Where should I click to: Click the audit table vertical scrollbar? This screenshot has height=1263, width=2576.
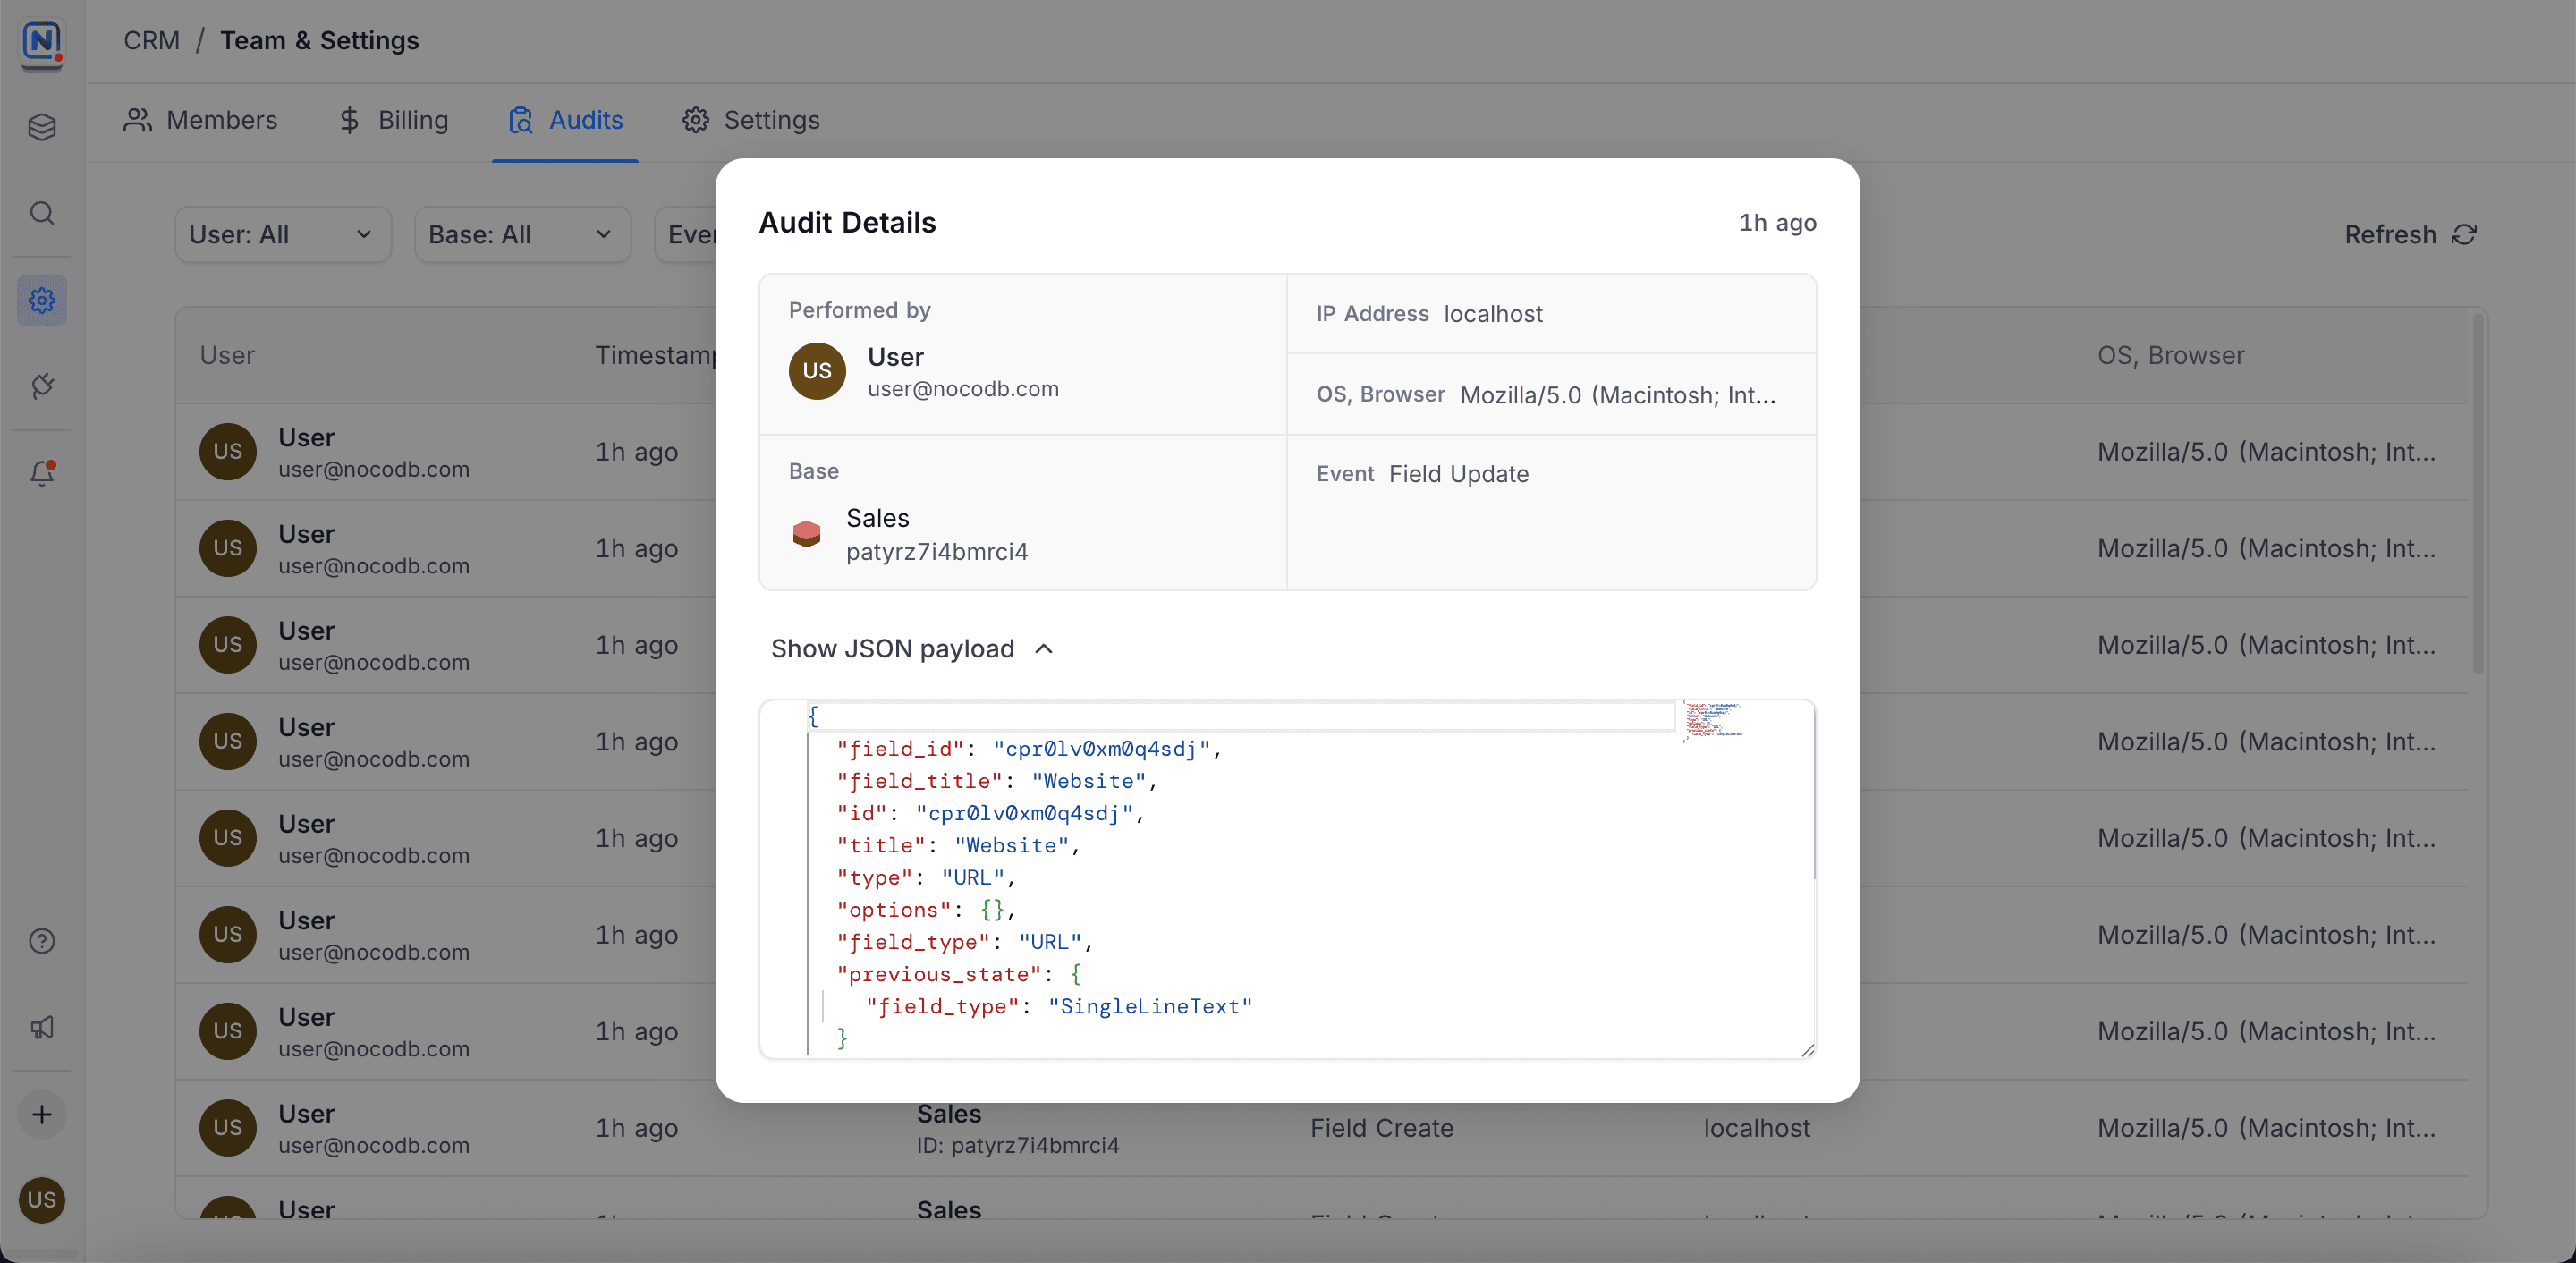pyautogui.click(x=2478, y=495)
